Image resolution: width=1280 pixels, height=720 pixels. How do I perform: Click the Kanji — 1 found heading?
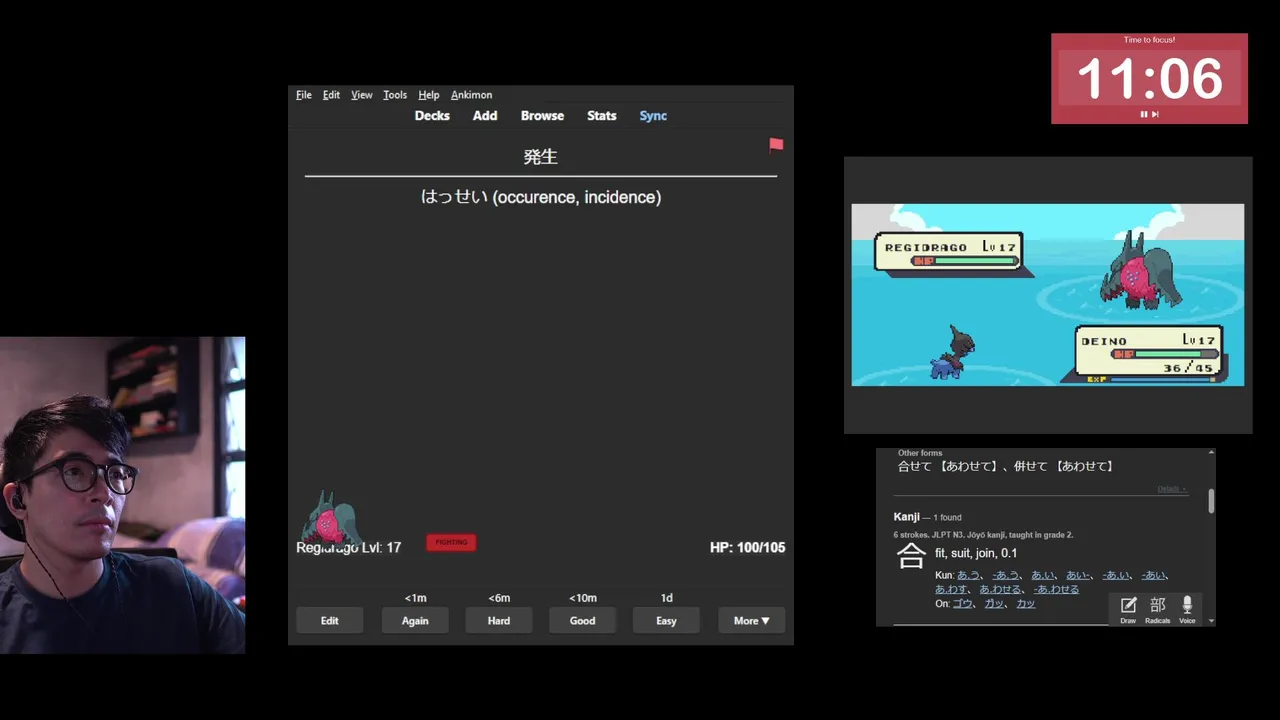pos(927,517)
